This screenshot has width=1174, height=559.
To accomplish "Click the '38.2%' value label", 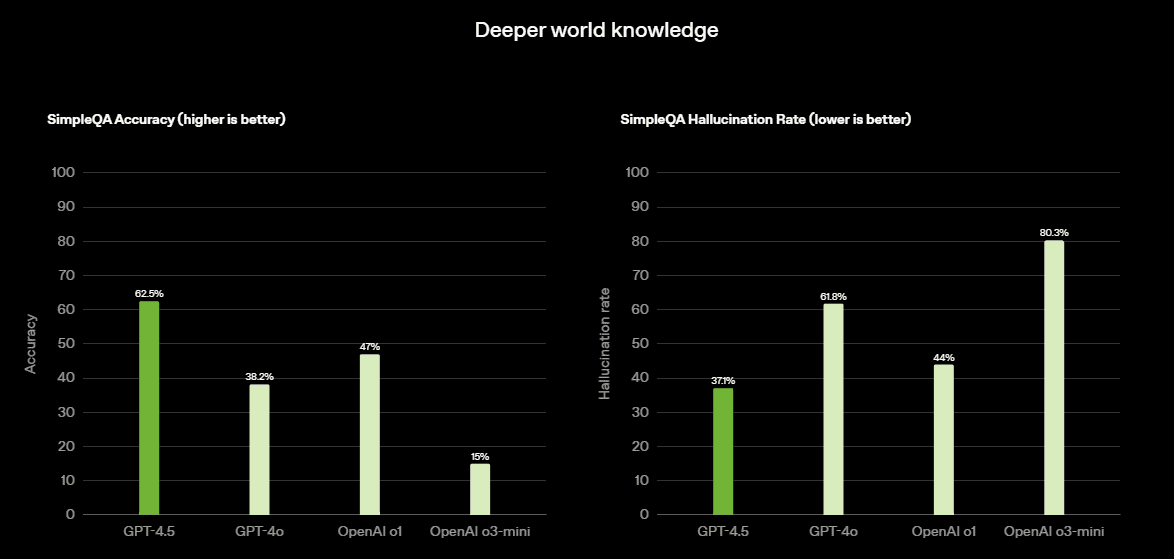I will click(x=259, y=377).
